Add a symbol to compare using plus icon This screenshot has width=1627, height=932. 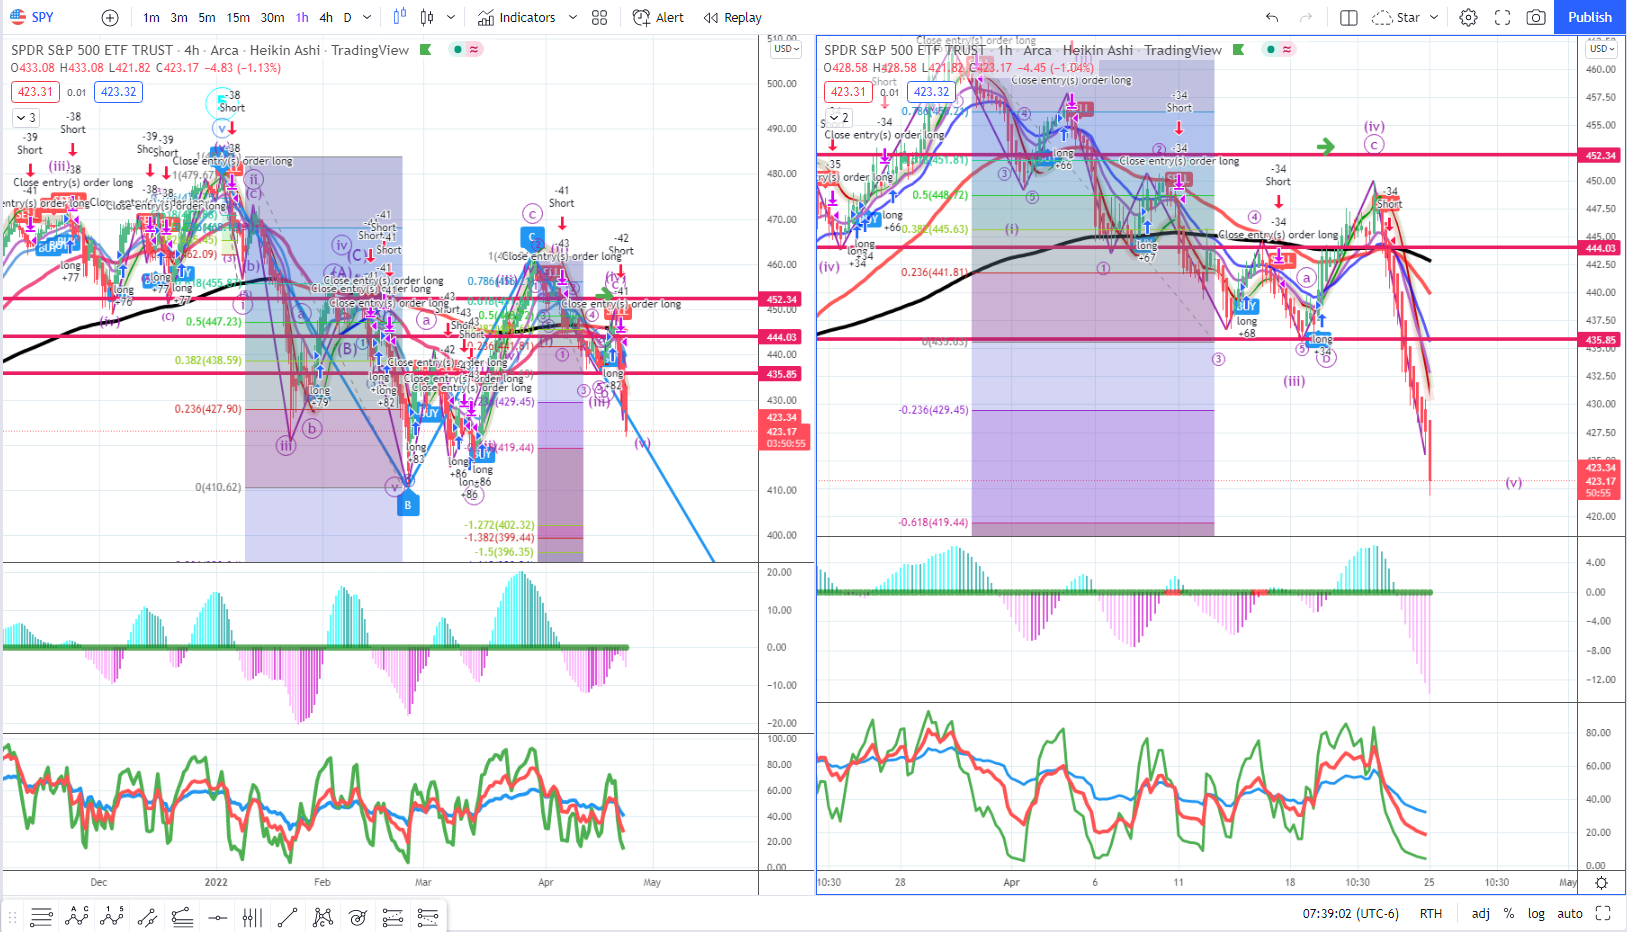(x=110, y=17)
